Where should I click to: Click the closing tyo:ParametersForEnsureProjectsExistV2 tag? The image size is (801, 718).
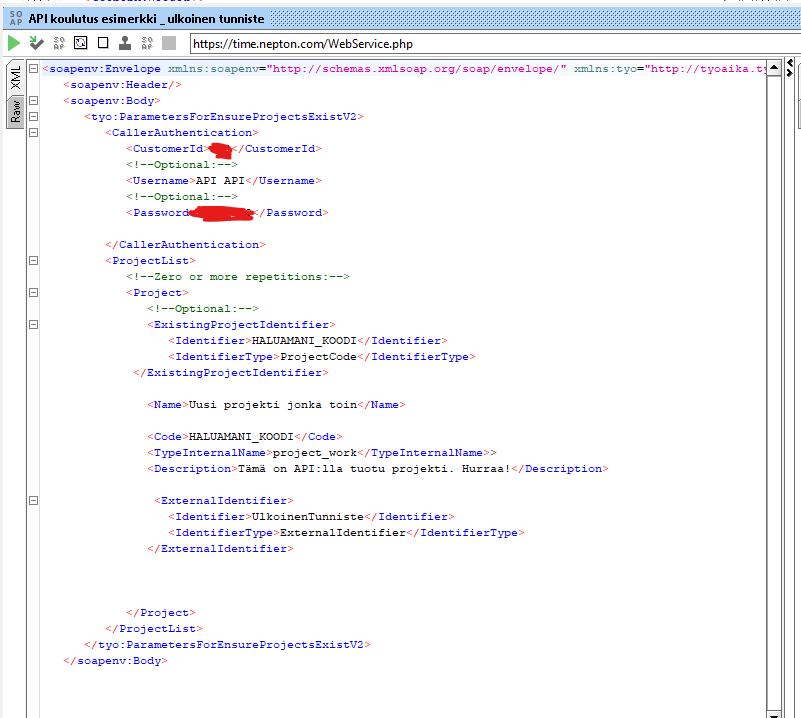(x=227, y=645)
